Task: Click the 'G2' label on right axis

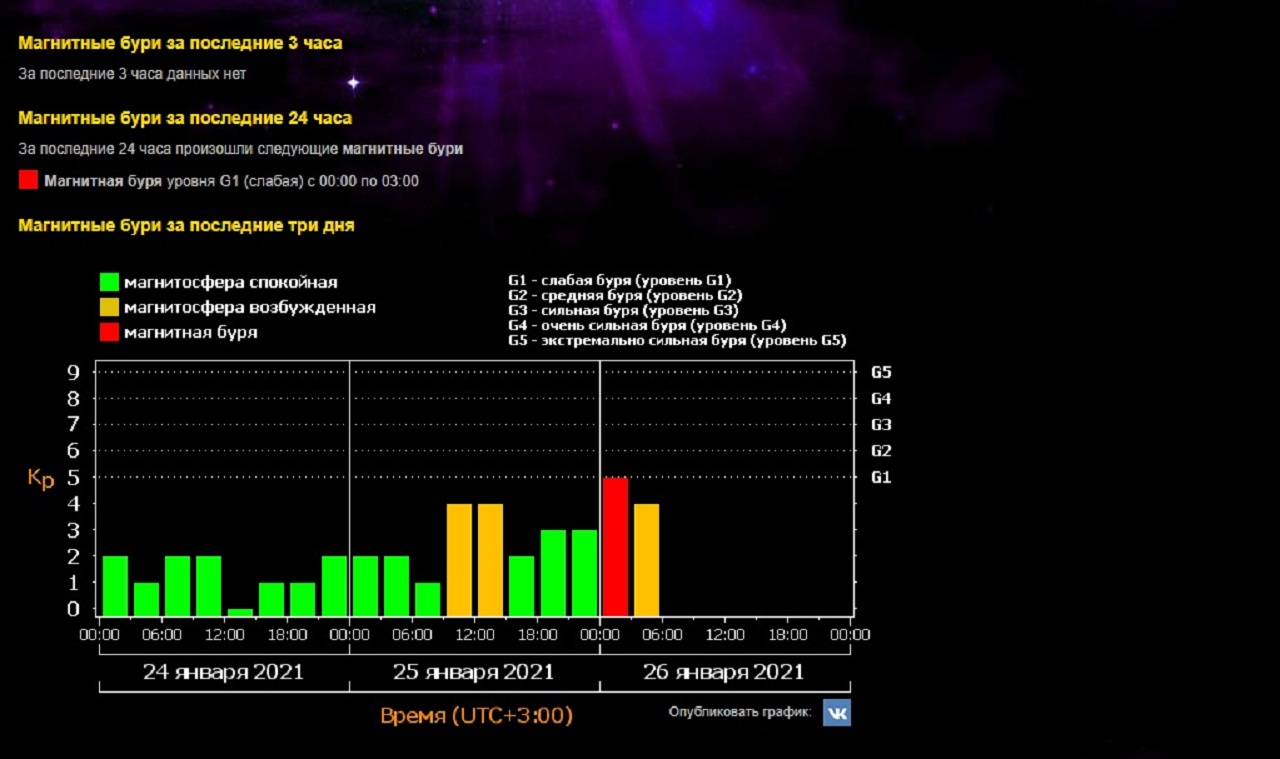Action: click(881, 451)
